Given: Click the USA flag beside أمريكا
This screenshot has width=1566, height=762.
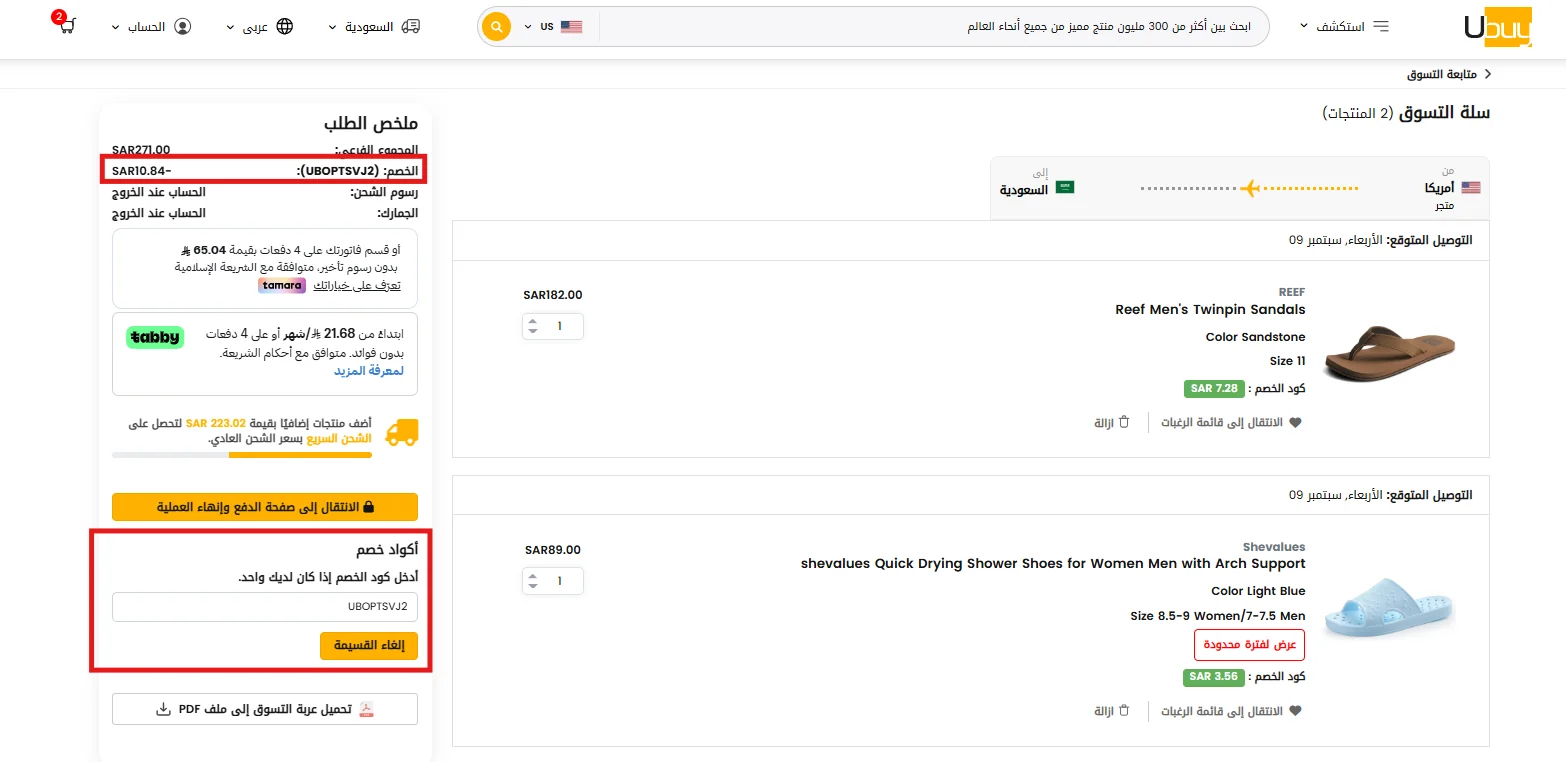Looking at the screenshot, I should [1470, 187].
